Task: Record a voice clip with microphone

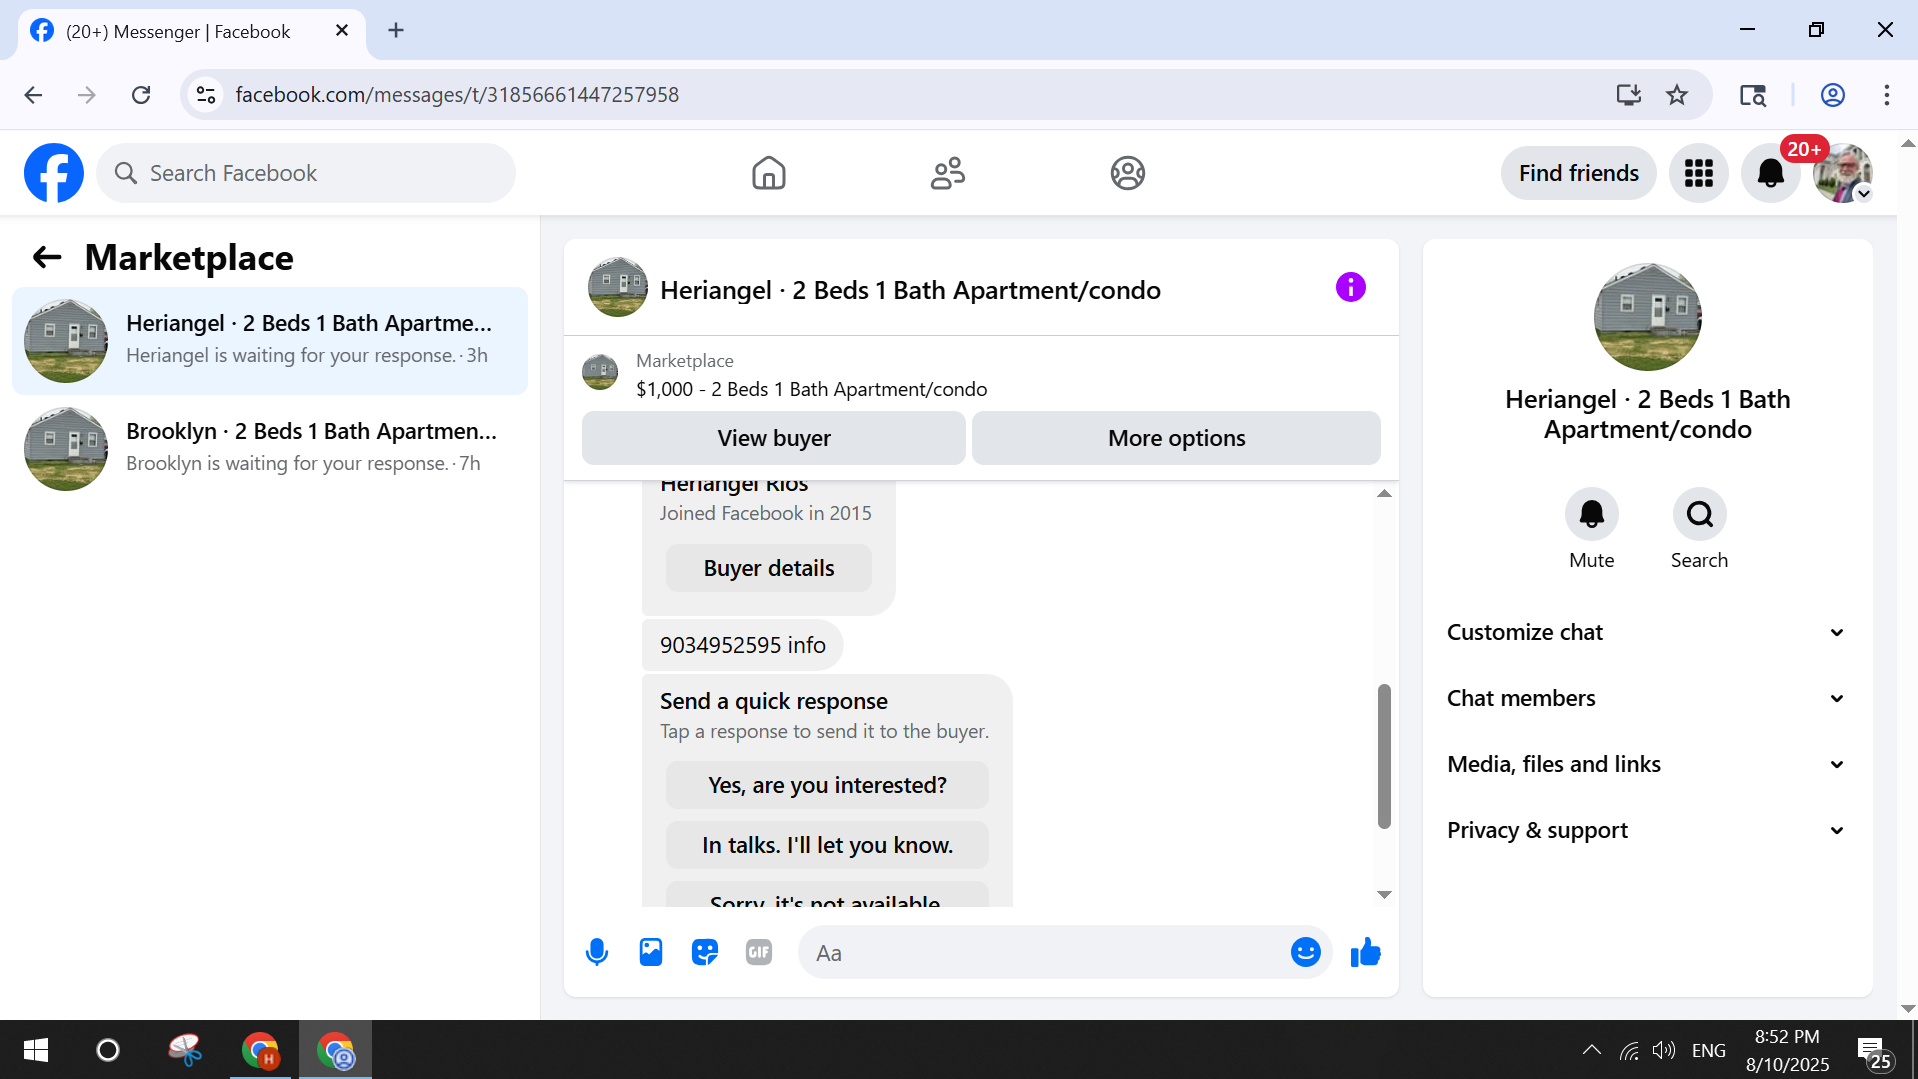Action: pyautogui.click(x=597, y=952)
